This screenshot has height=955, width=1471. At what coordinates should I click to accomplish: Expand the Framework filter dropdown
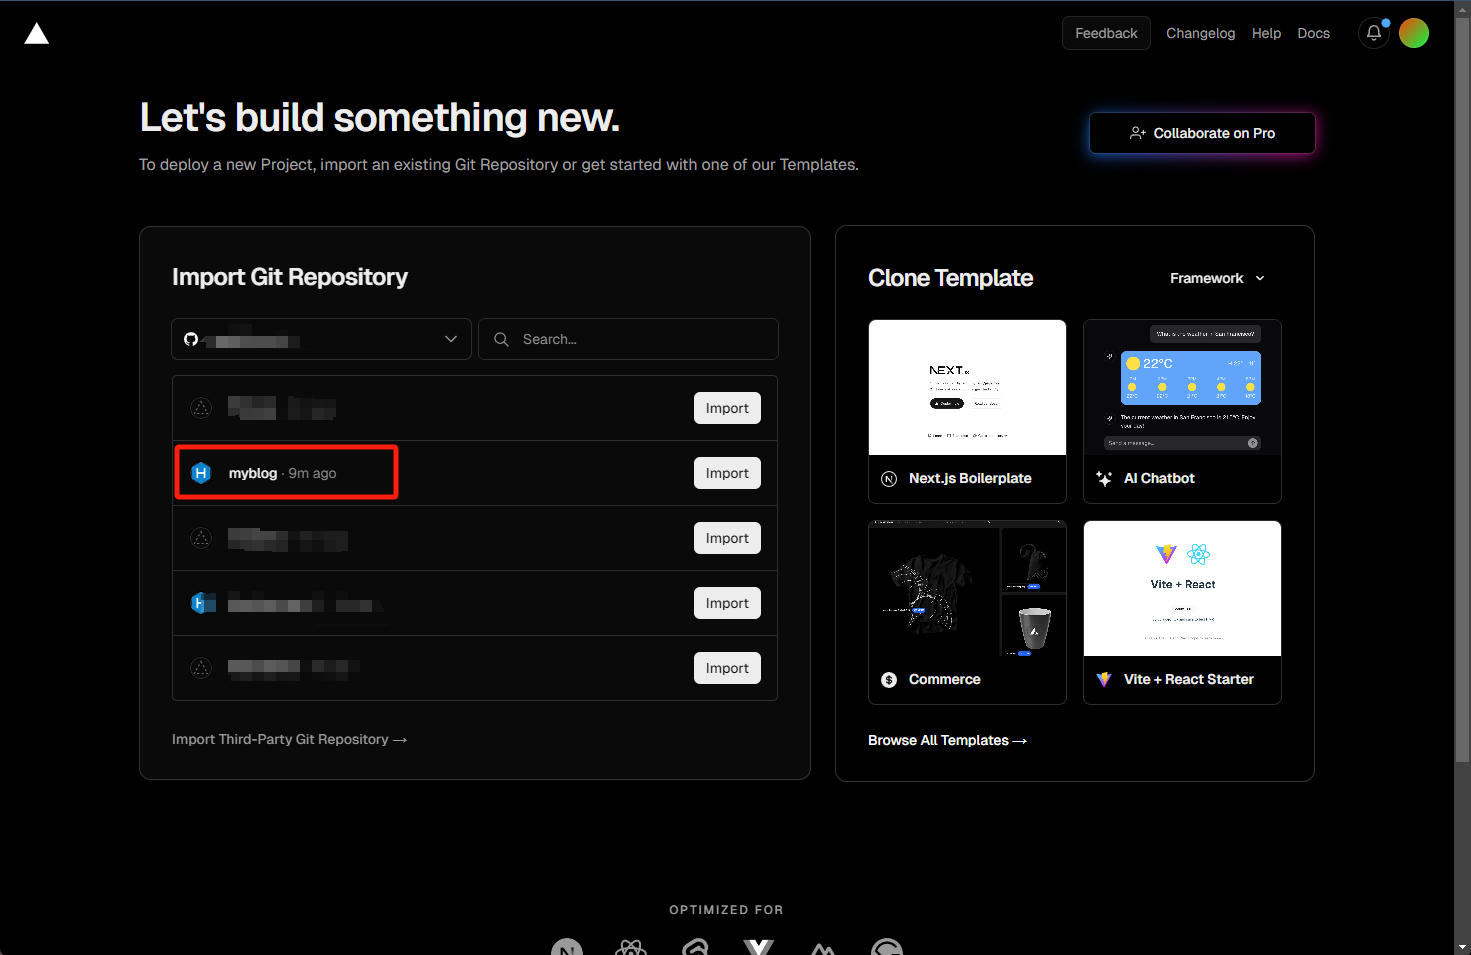(1217, 278)
